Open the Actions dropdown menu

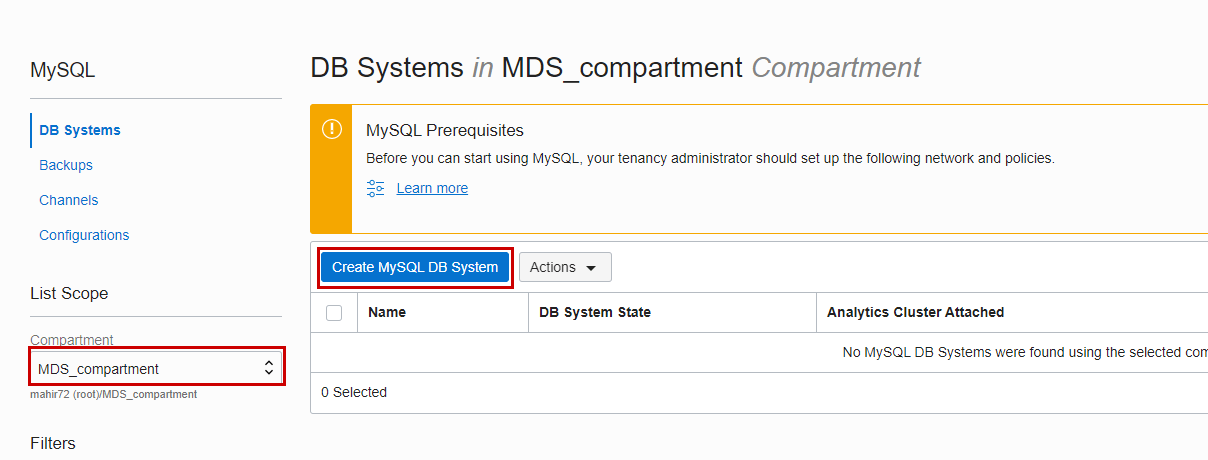point(565,267)
